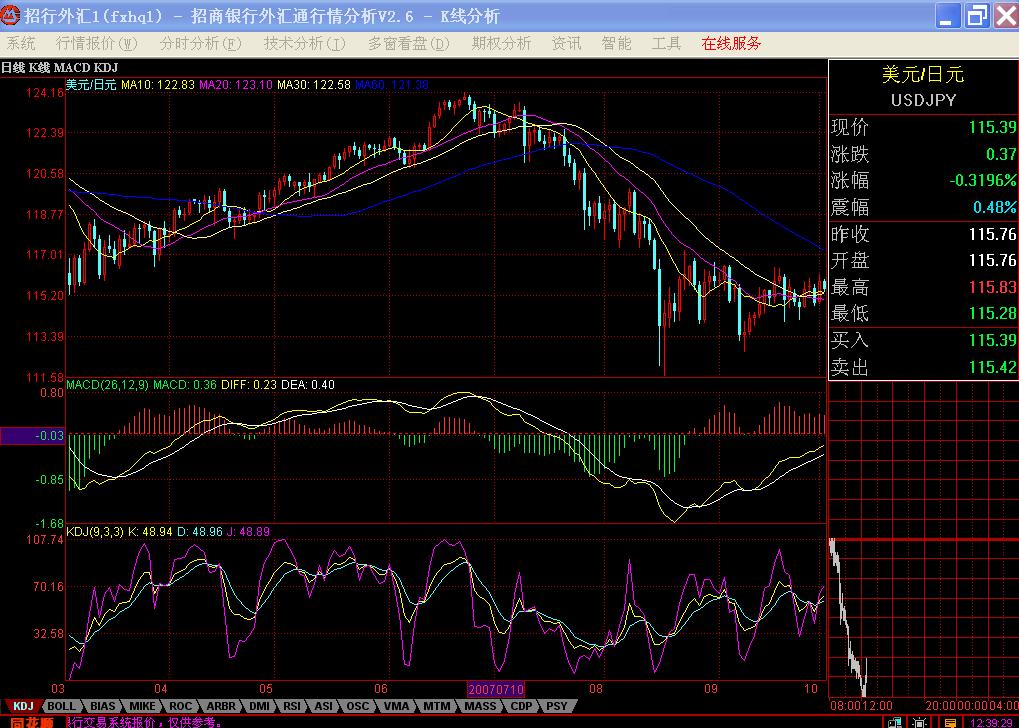The image size is (1019, 728).
Task: Switch to the DMI indicator tab
Action: [x=259, y=706]
